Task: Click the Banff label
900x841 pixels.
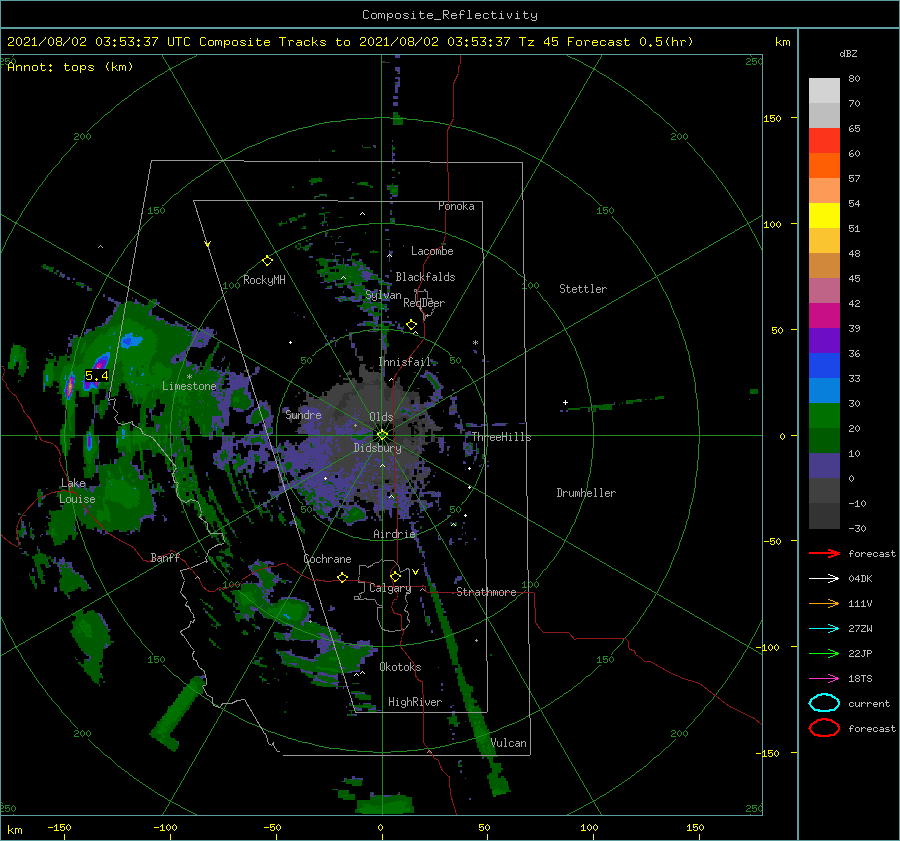Action: (165, 557)
